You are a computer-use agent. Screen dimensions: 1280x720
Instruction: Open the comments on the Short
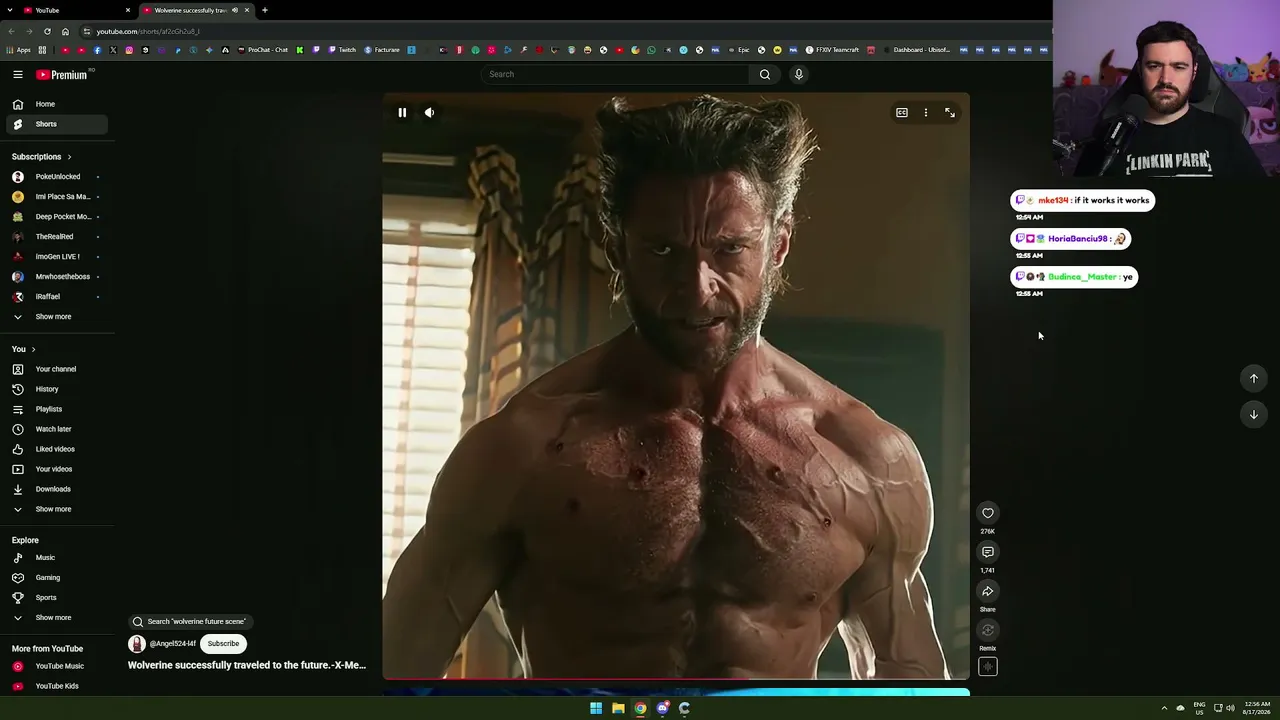(988, 552)
